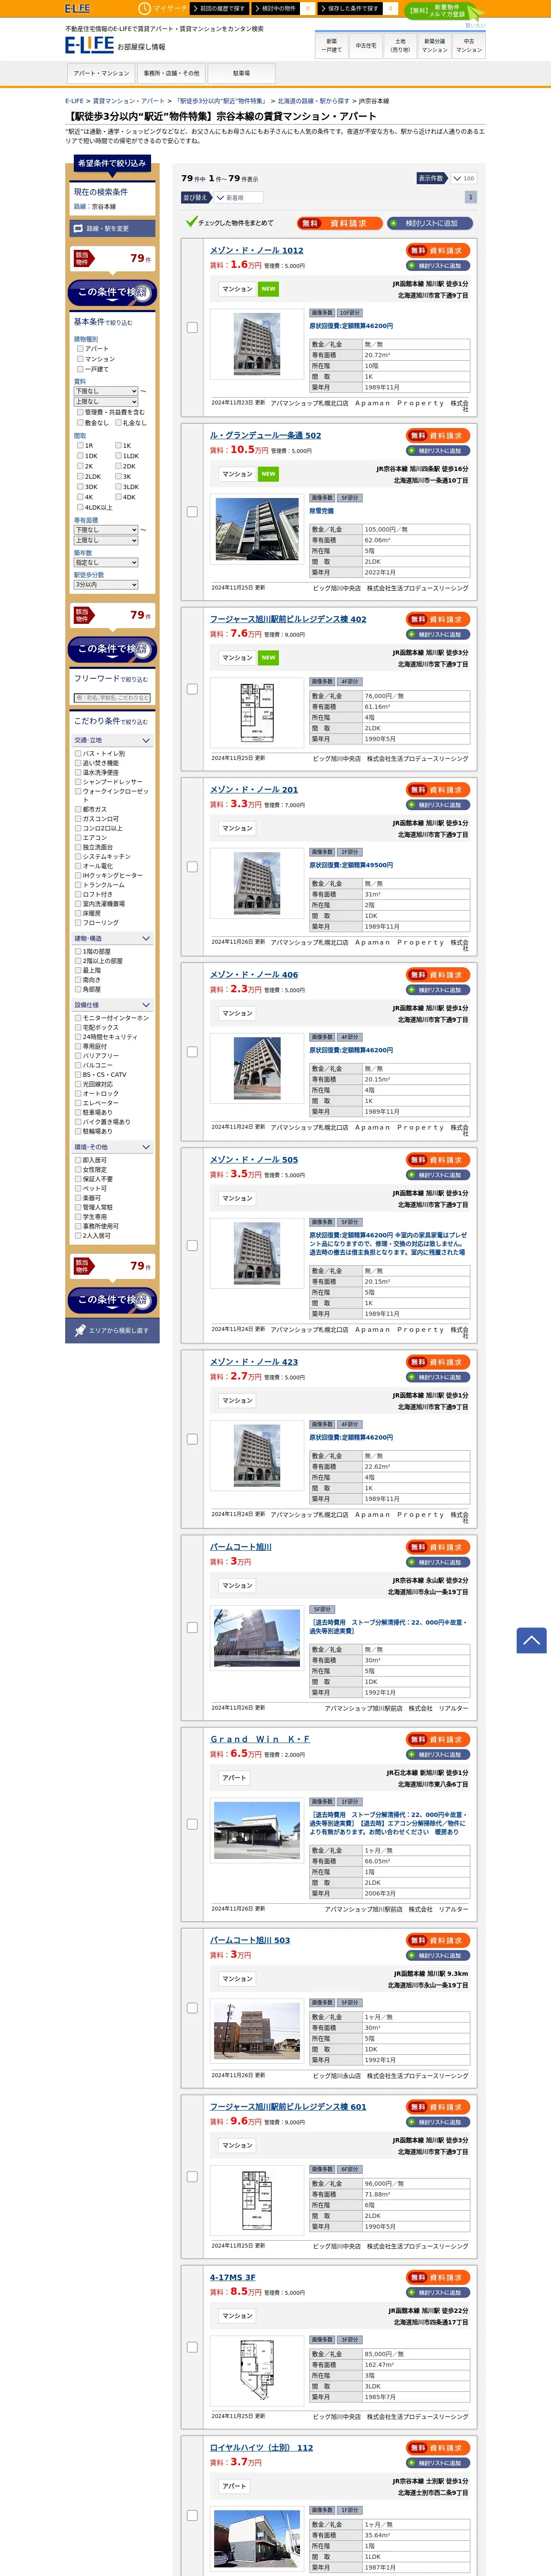Image resolution: width=551 pixels, height=2576 pixels.
Task: Click the bulk 無料 資料請求 button
Action: [339, 223]
